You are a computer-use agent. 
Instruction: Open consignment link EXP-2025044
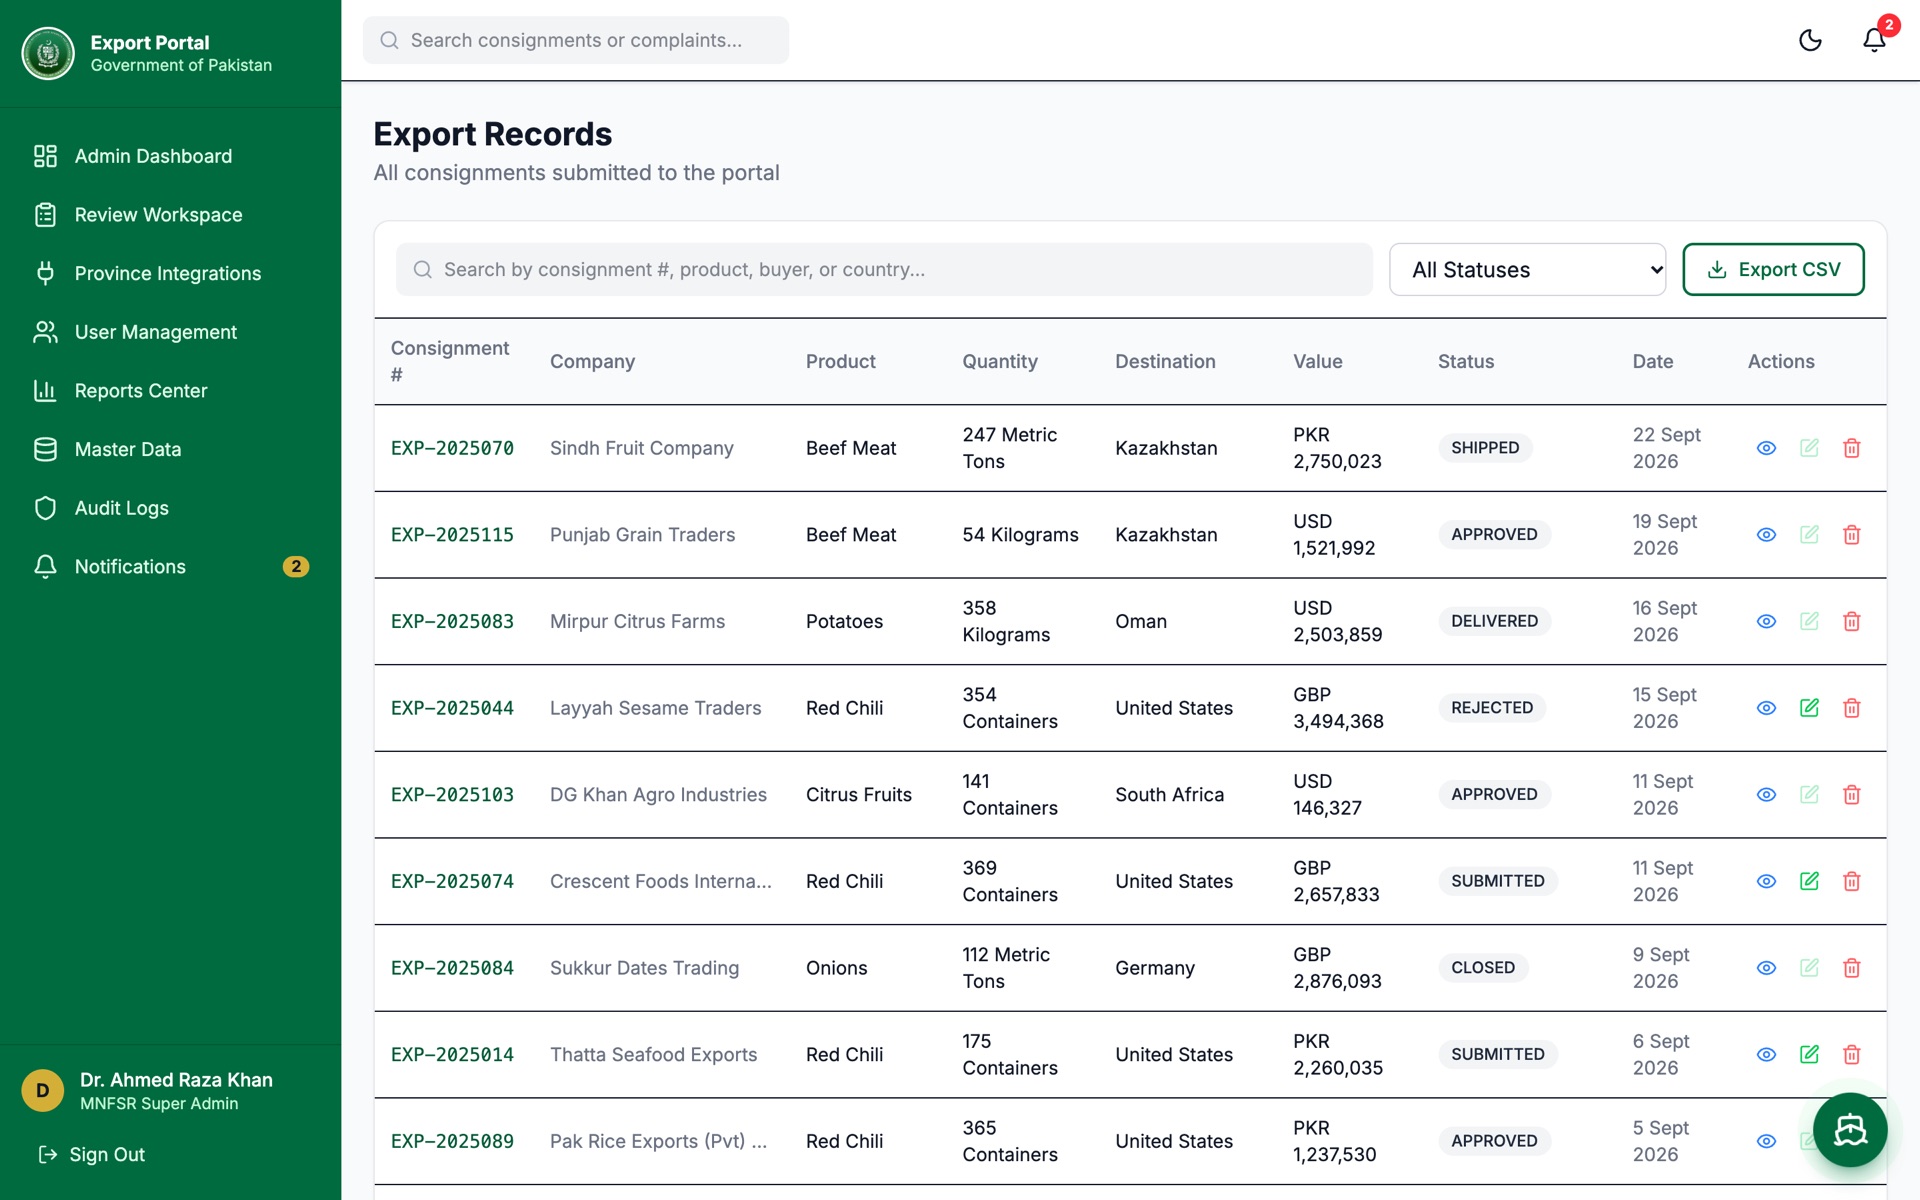point(452,708)
